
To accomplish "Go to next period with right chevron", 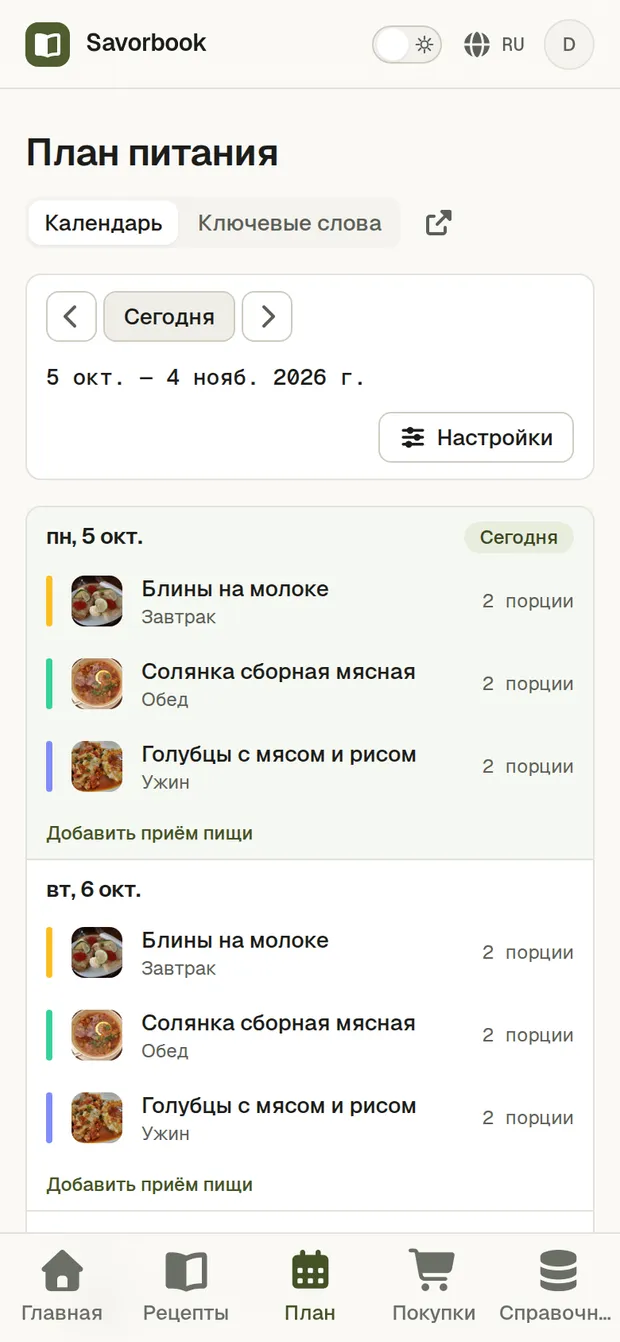I will 267,317.
